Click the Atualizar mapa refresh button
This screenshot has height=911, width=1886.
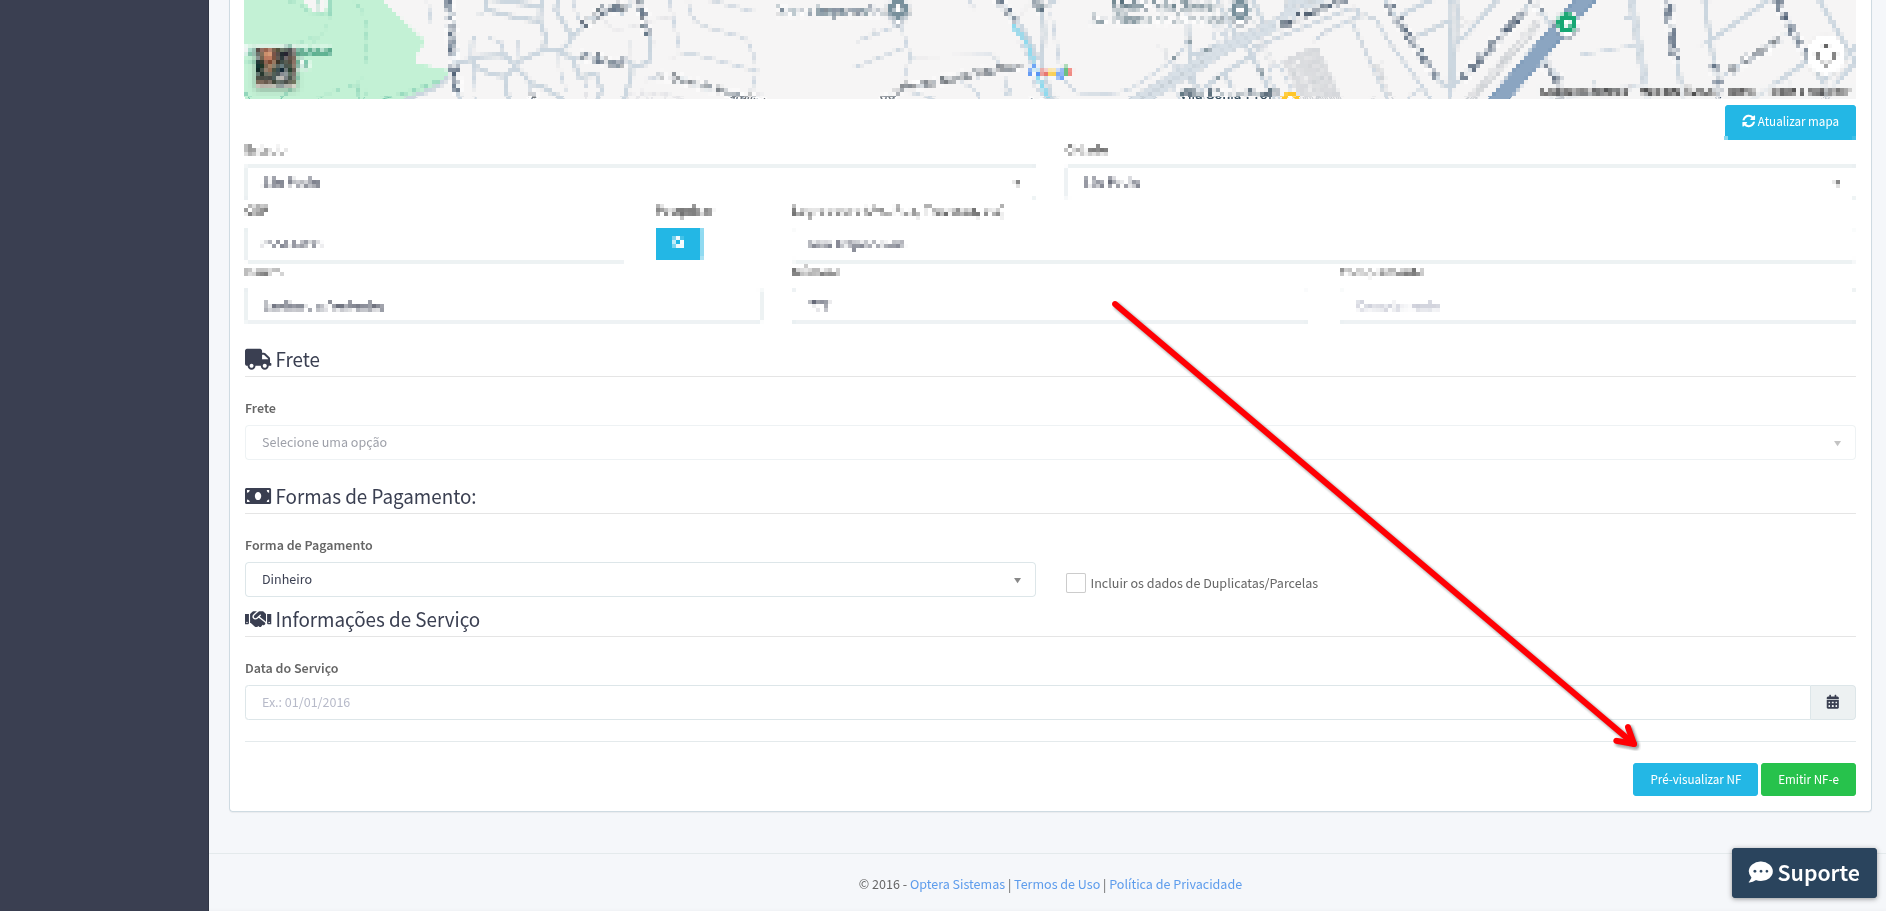(x=1789, y=122)
